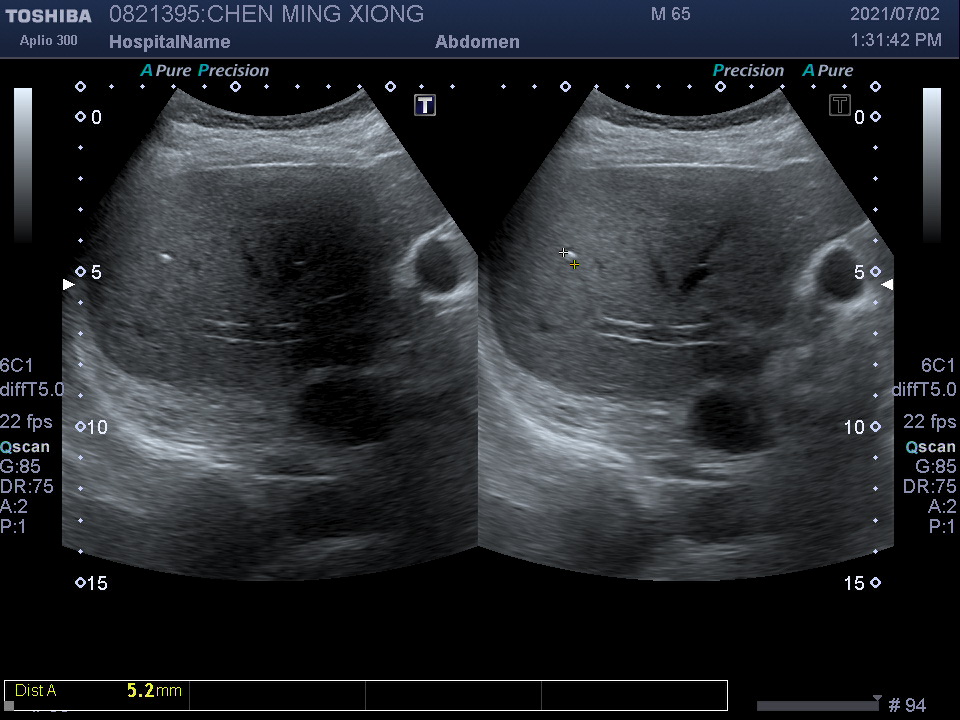Click the left grayscale bar
The image size is (960, 720).
pyautogui.click(x=23, y=165)
